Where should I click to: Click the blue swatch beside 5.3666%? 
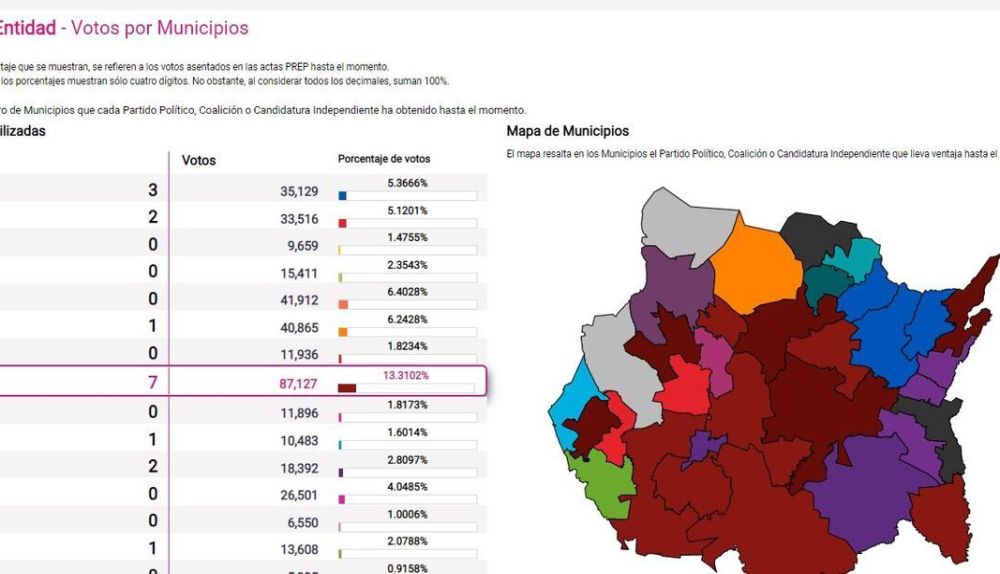click(x=343, y=196)
